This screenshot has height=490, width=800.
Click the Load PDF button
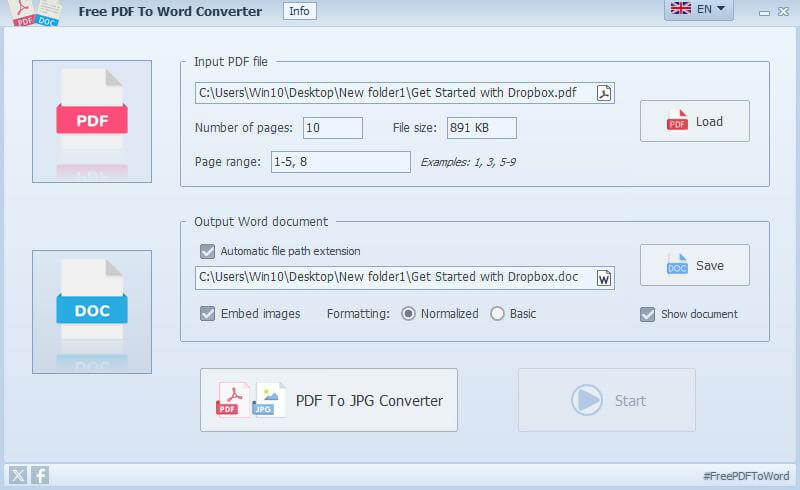coord(695,122)
